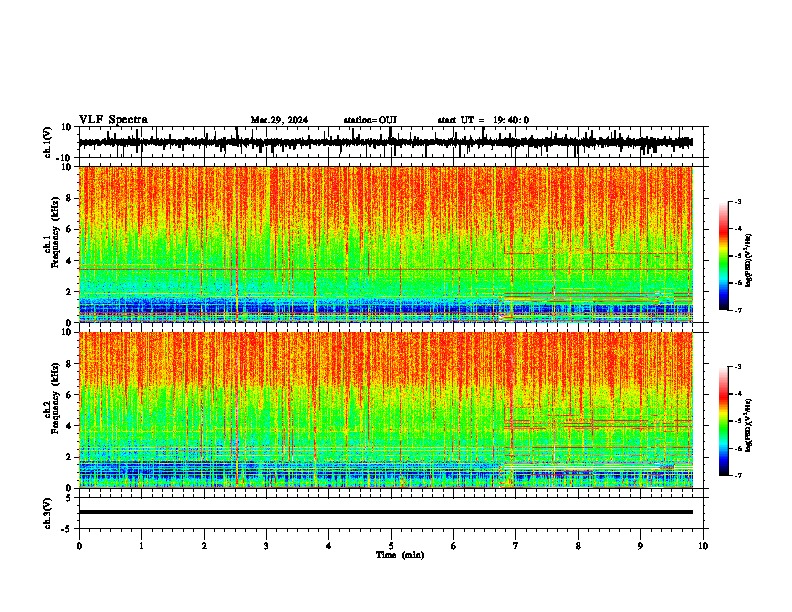Viewport: 792px width, 612px height.
Task: Click the 'ch.3(V)' axis label
Action: click(48, 513)
